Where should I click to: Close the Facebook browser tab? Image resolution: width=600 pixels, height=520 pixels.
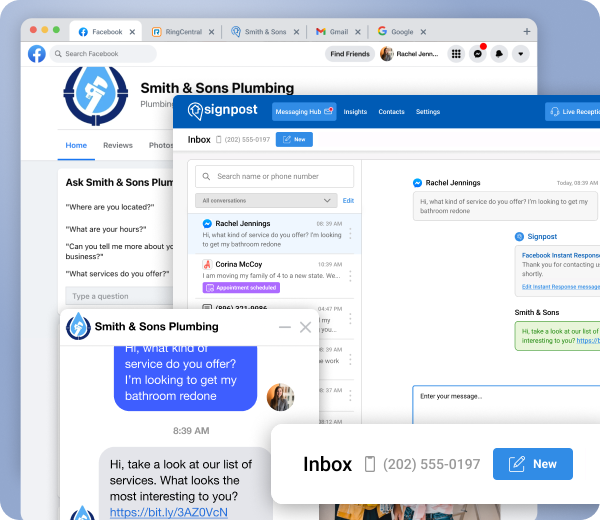(132, 32)
